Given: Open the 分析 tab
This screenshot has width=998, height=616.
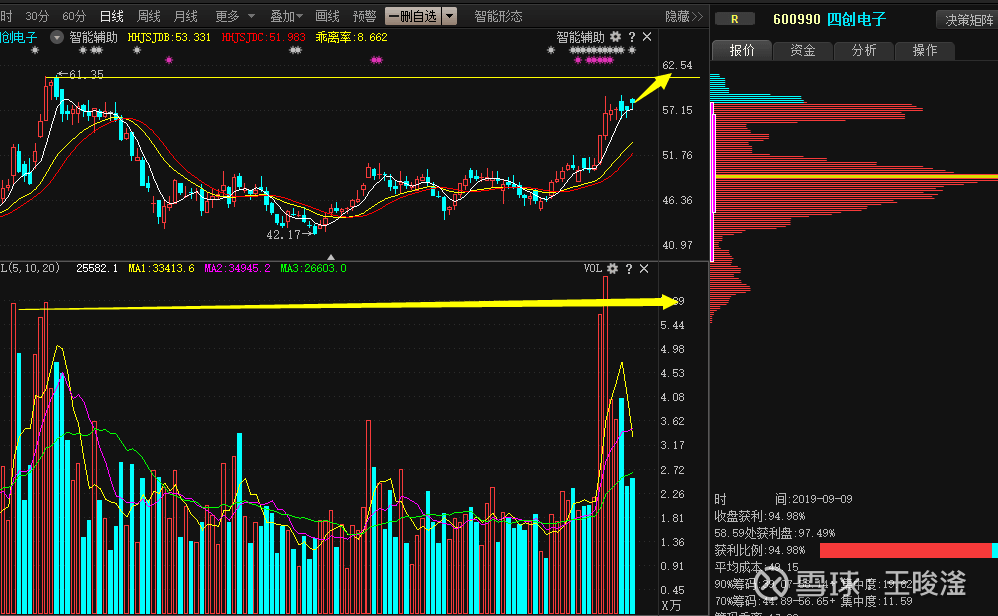Looking at the screenshot, I should [x=864, y=50].
